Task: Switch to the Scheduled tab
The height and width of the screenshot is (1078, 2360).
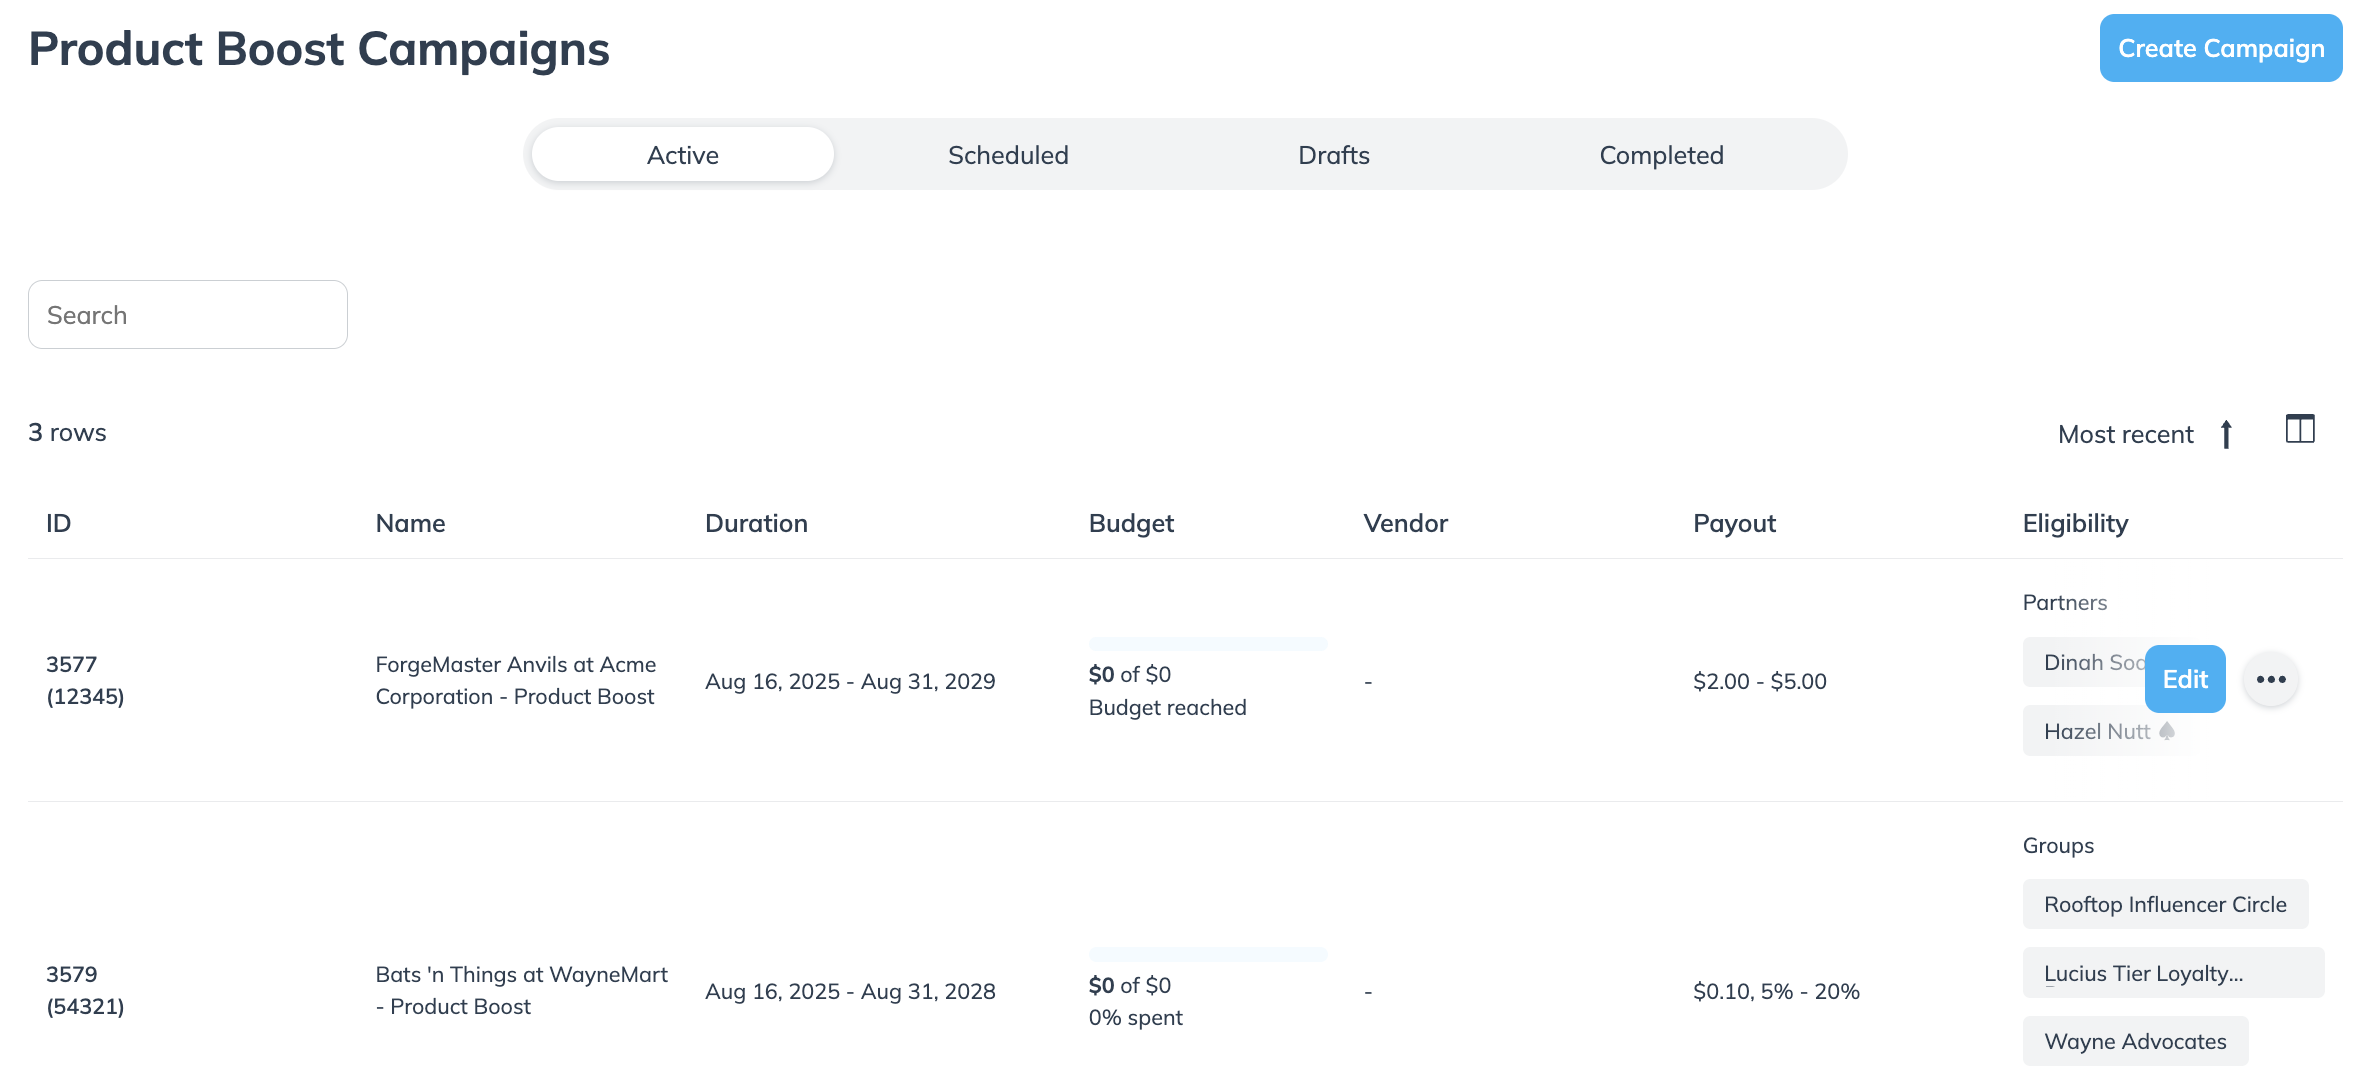Action: pyautogui.click(x=1008, y=155)
